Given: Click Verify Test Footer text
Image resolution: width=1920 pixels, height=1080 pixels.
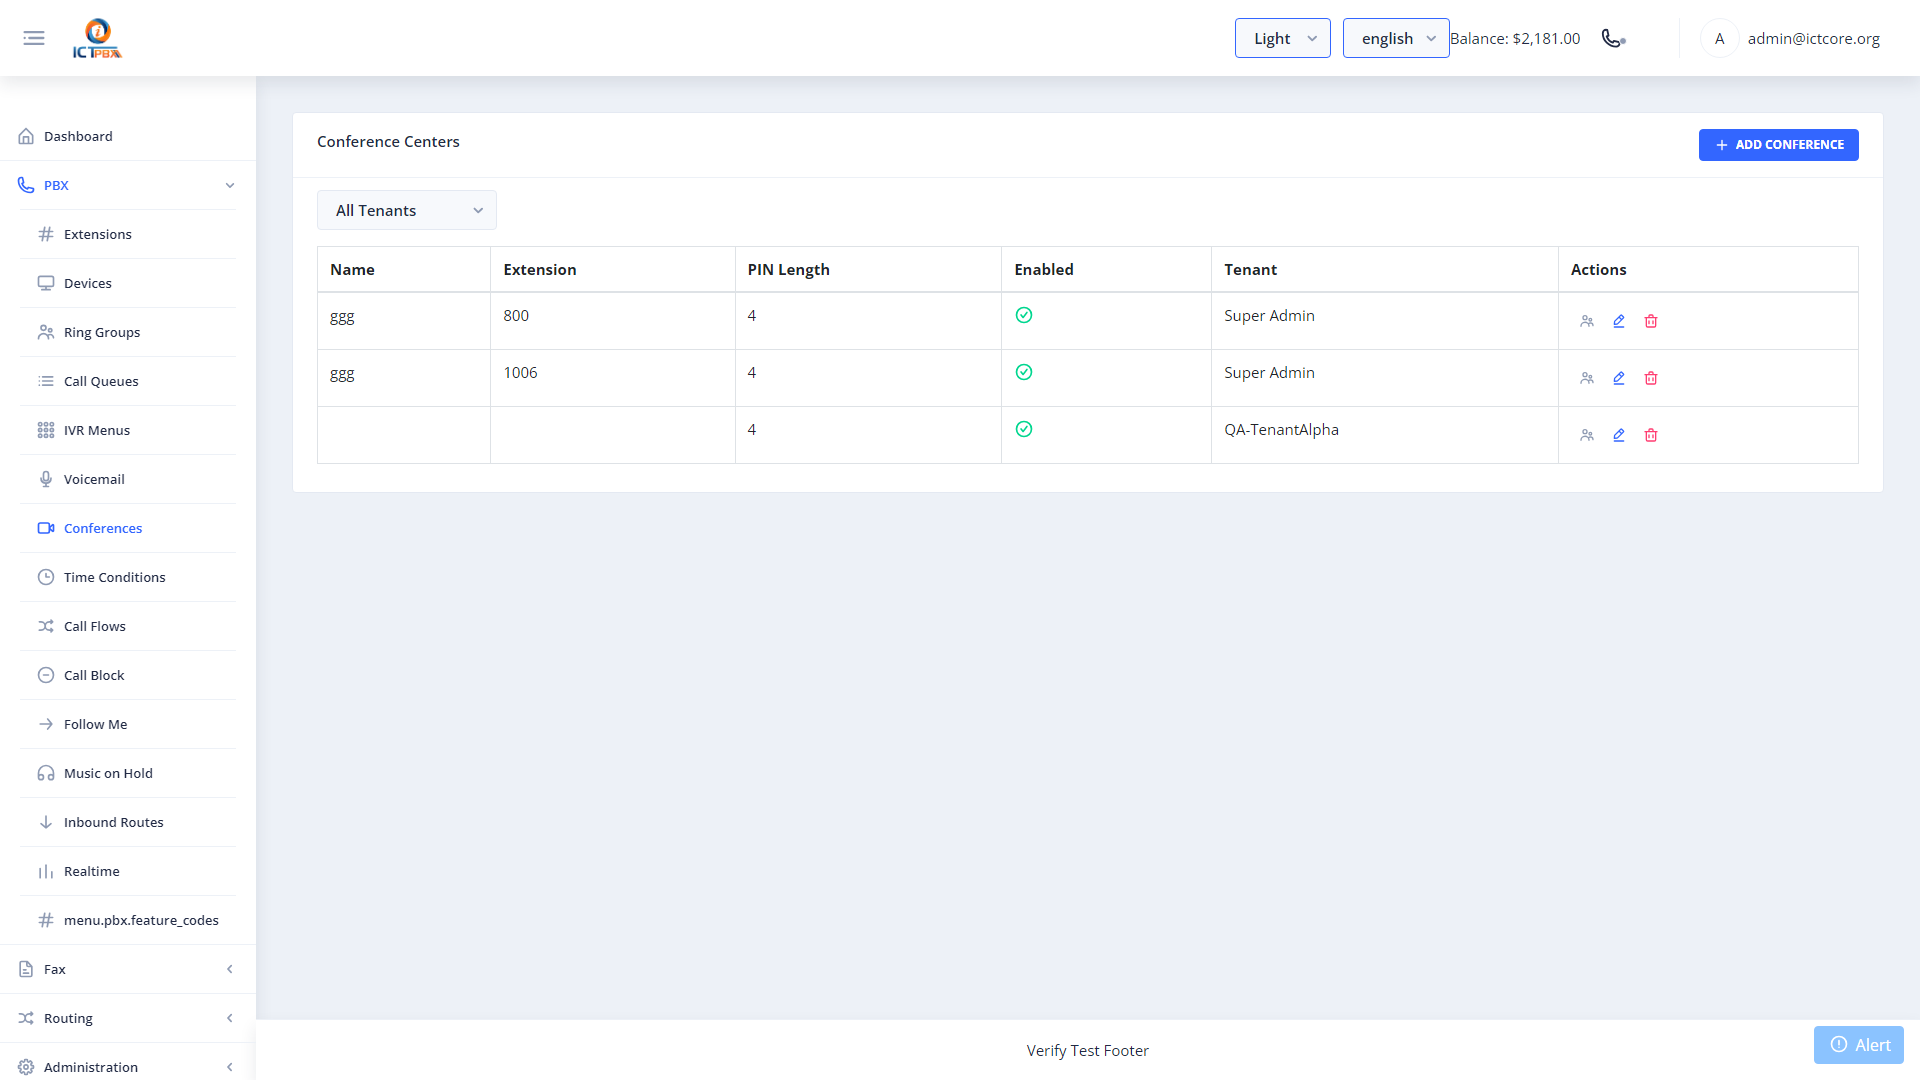Looking at the screenshot, I should pos(1087,1050).
